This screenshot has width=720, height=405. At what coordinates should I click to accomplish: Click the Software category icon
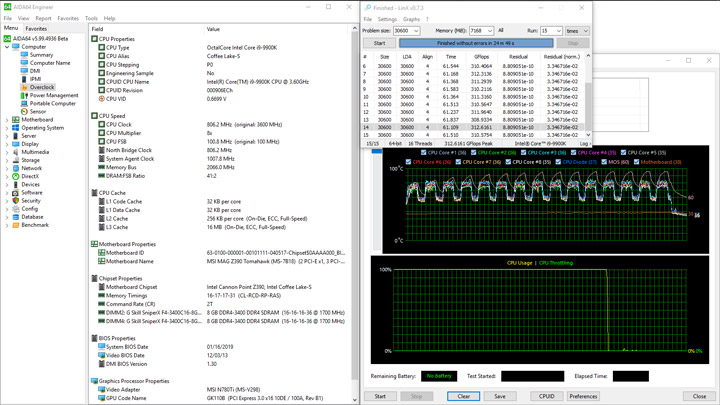[16, 193]
